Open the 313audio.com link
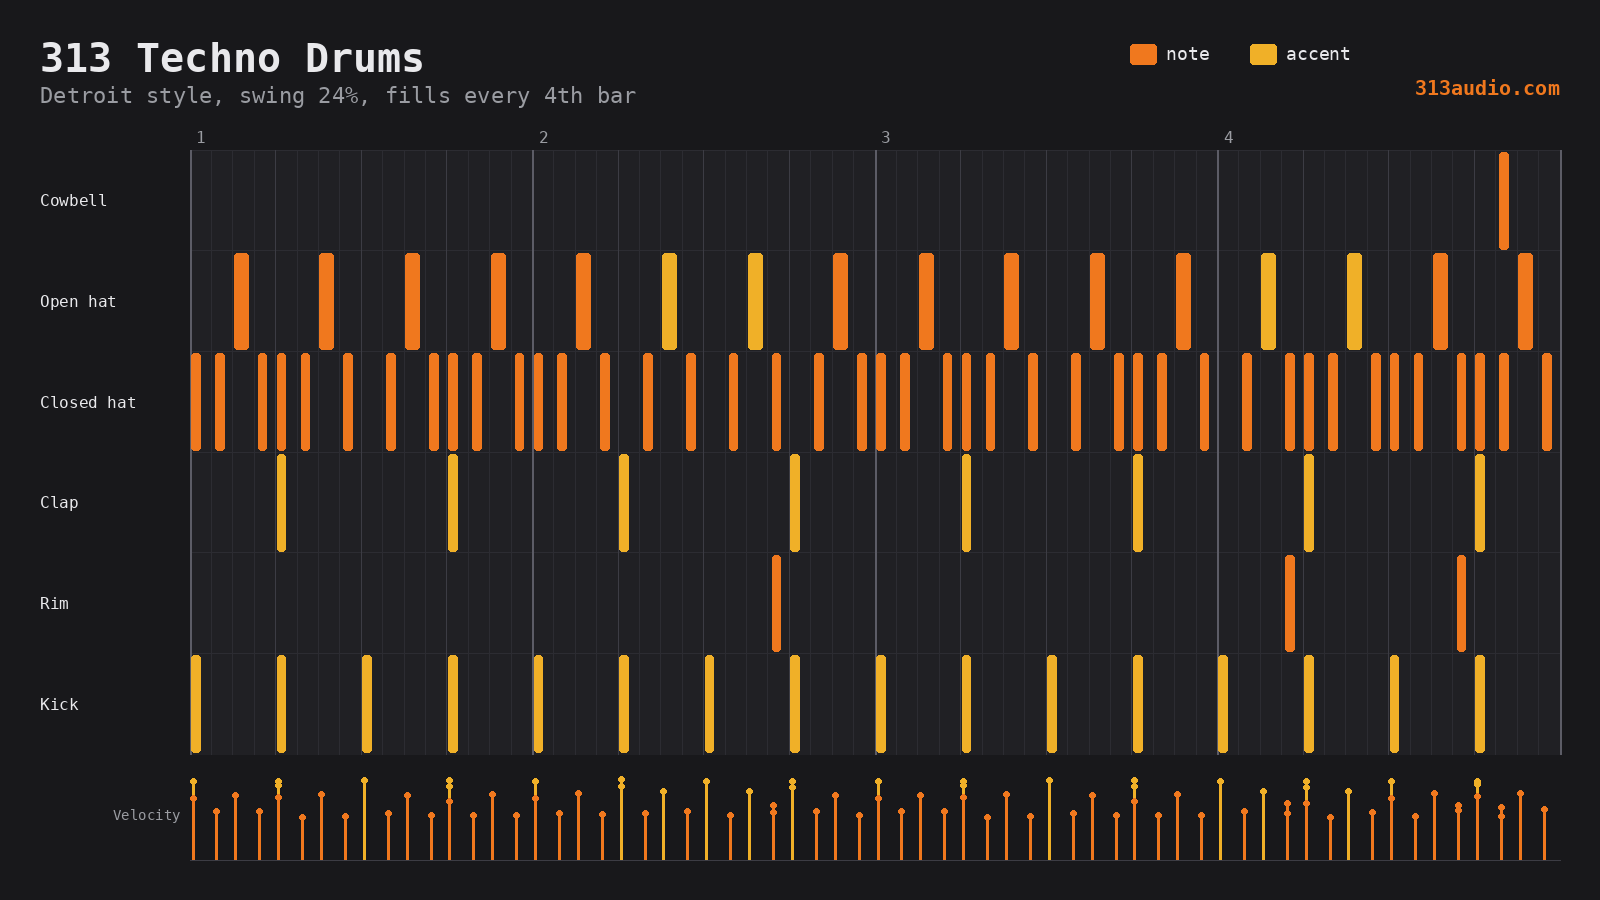This screenshot has height=900, width=1600. pyautogui.click(x=1487, y=88)
